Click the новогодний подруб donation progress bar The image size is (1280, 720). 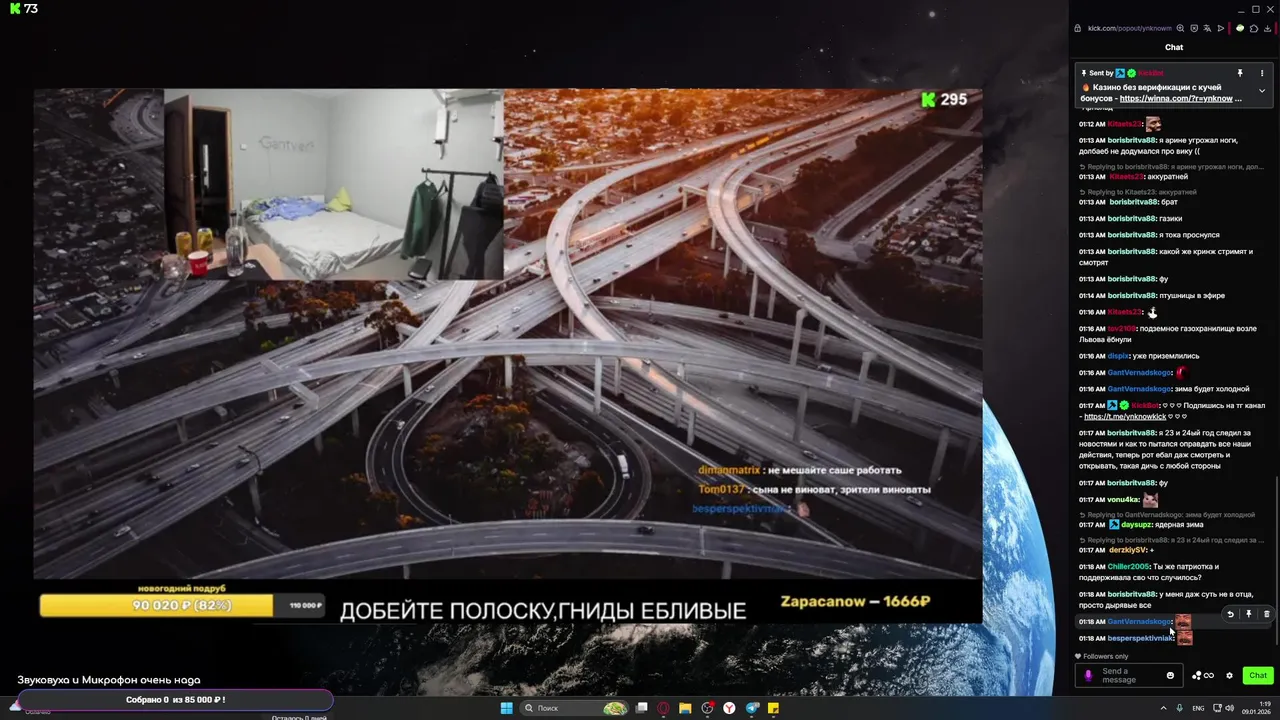(180, 605)
